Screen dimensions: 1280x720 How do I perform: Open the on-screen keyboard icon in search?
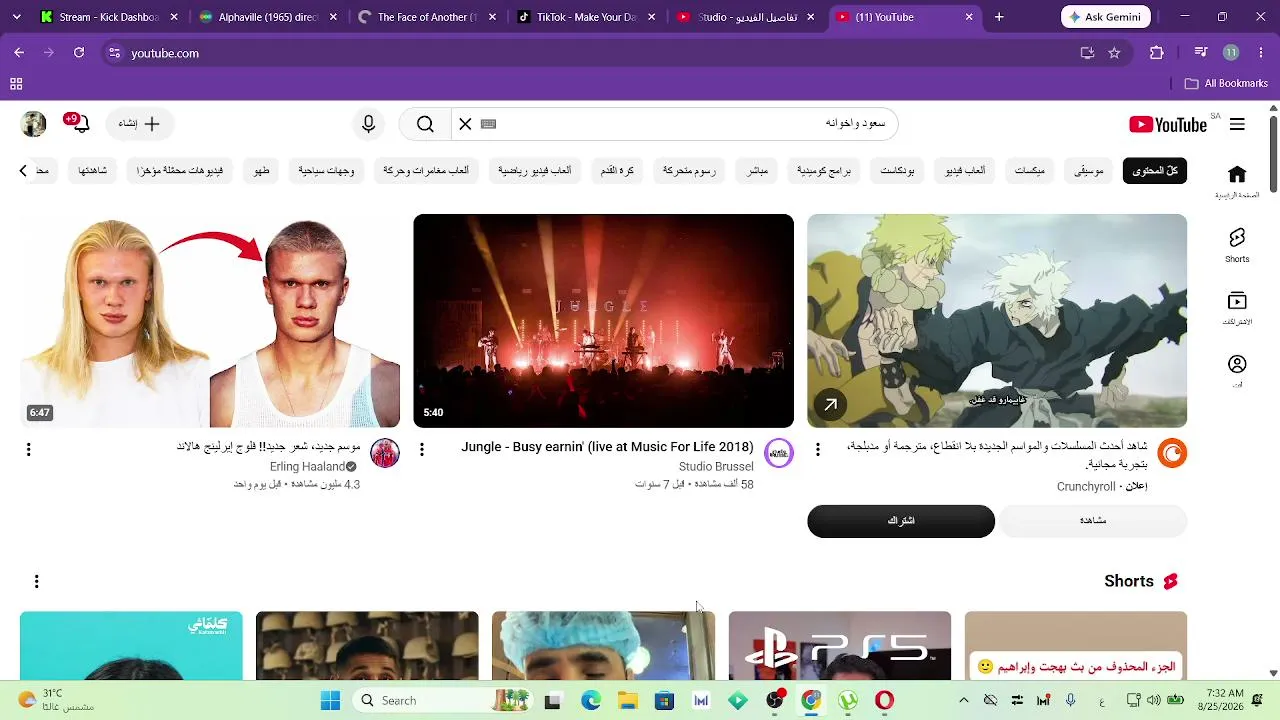coord(489,124)
